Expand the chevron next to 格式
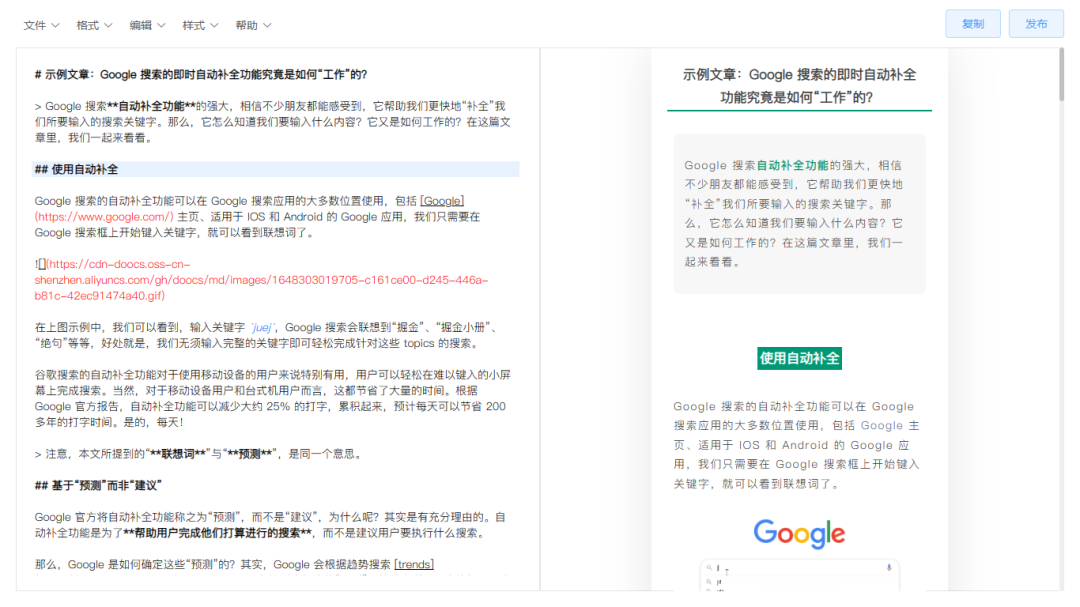The width and height of the screenshot is (1080, 607). click(x=108, y=25)
